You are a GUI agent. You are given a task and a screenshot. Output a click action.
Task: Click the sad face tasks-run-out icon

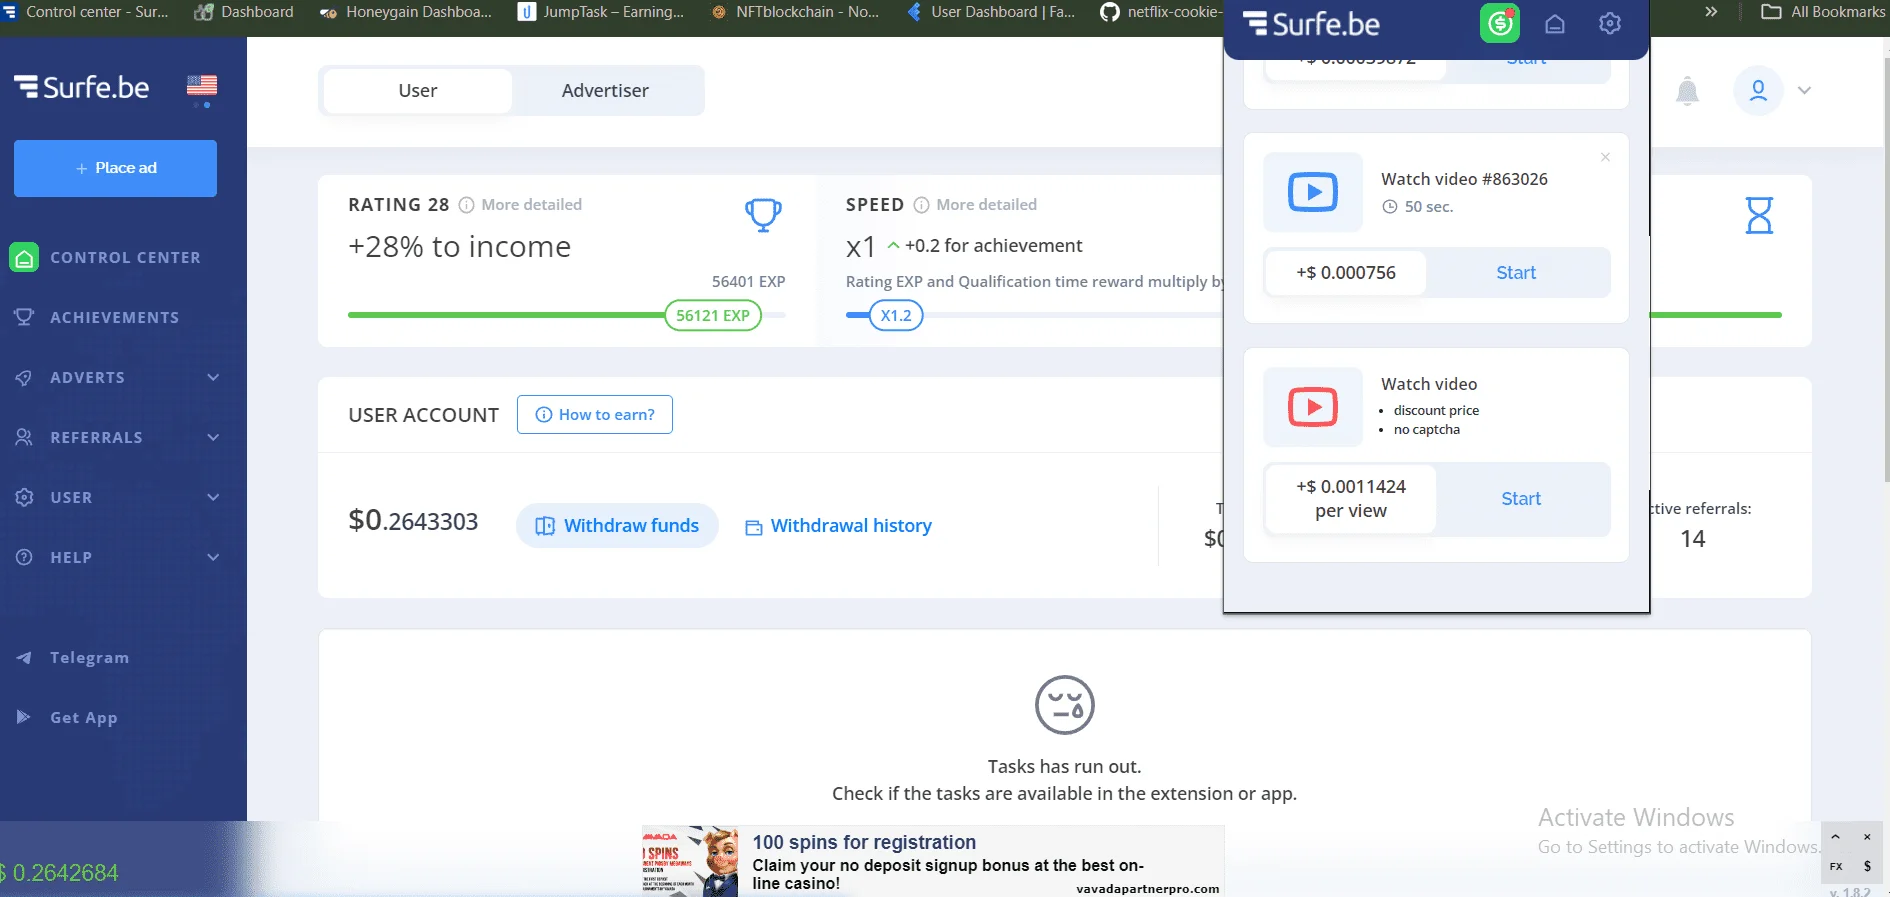tap(1065, 705)
